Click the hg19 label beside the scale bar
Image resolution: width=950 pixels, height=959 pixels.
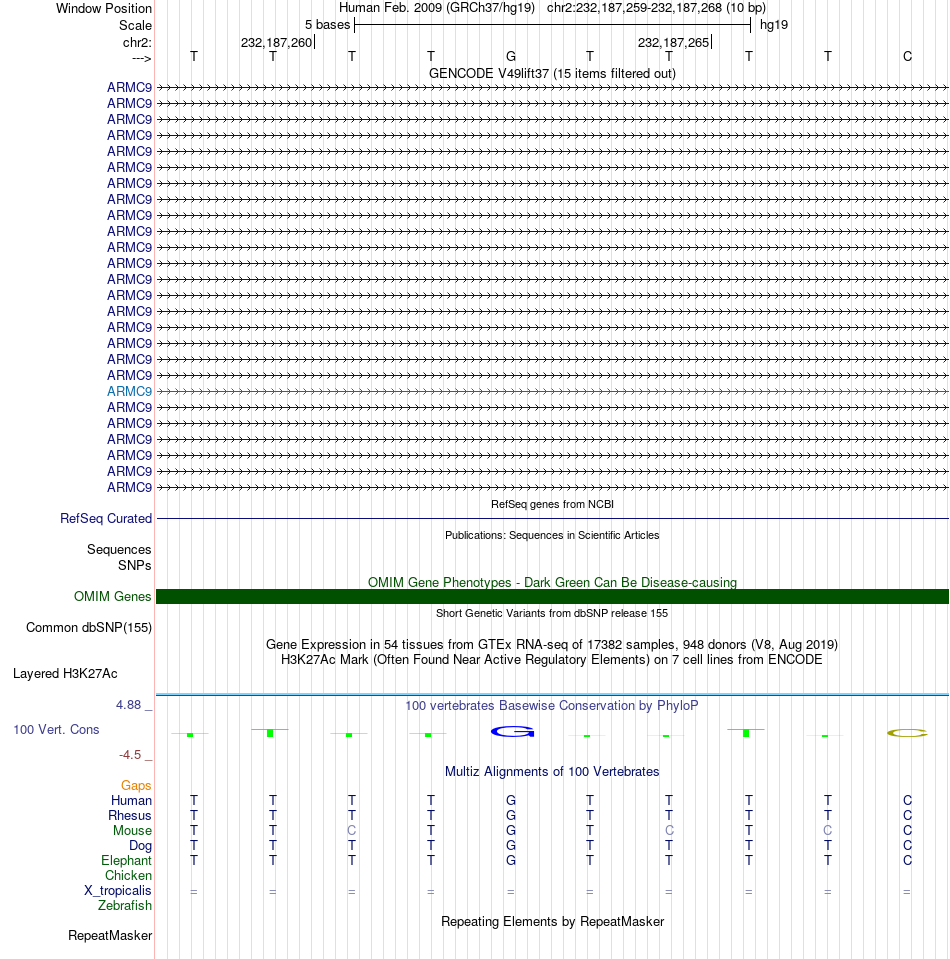pos(774,25)
